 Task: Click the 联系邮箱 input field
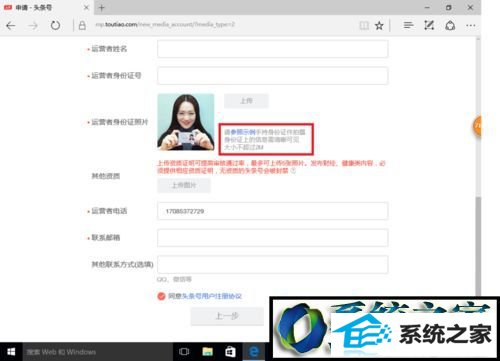point(272,238)
